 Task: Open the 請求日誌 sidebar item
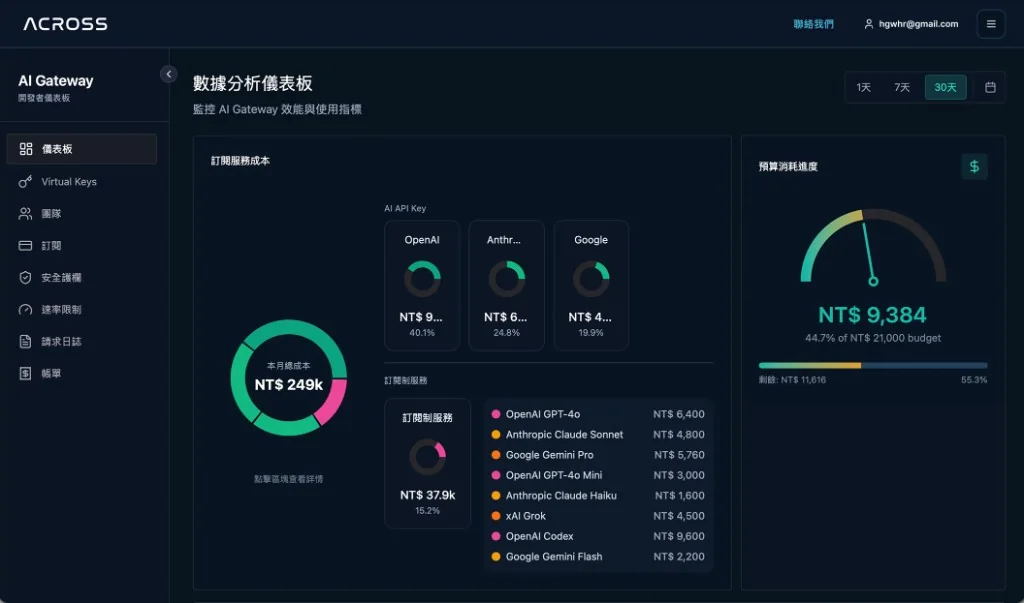coord(82,342)
